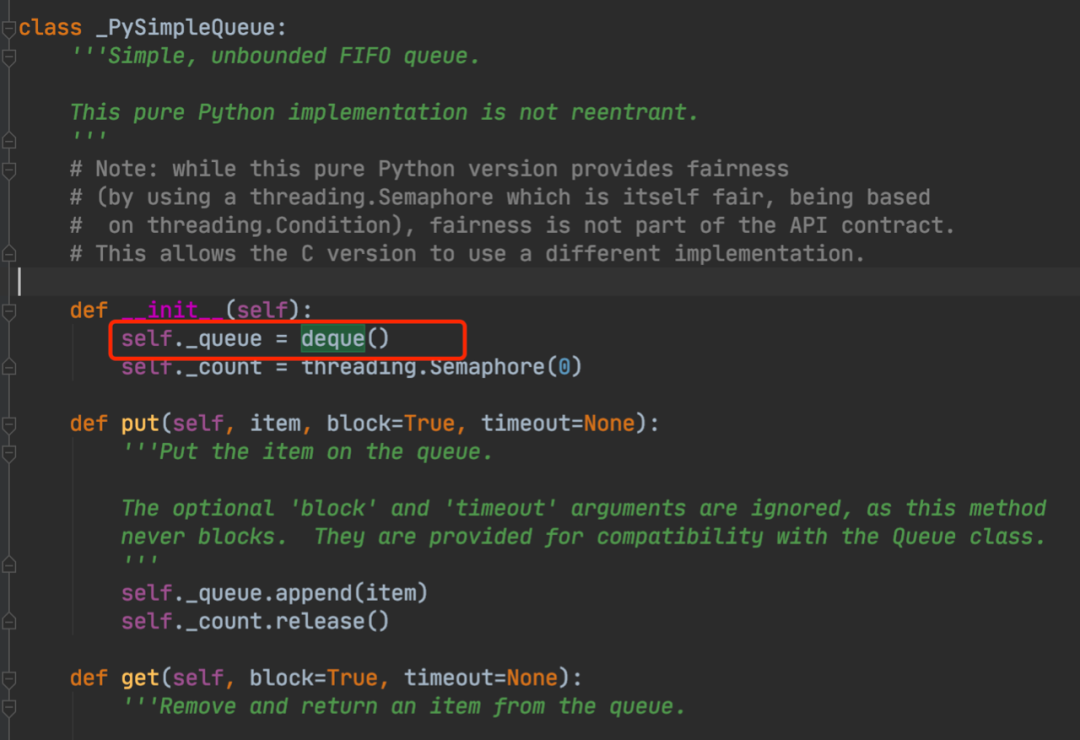Click fold end marker at threading.Semaphore line
1080x740 pixels.
(x=9, y=368)
